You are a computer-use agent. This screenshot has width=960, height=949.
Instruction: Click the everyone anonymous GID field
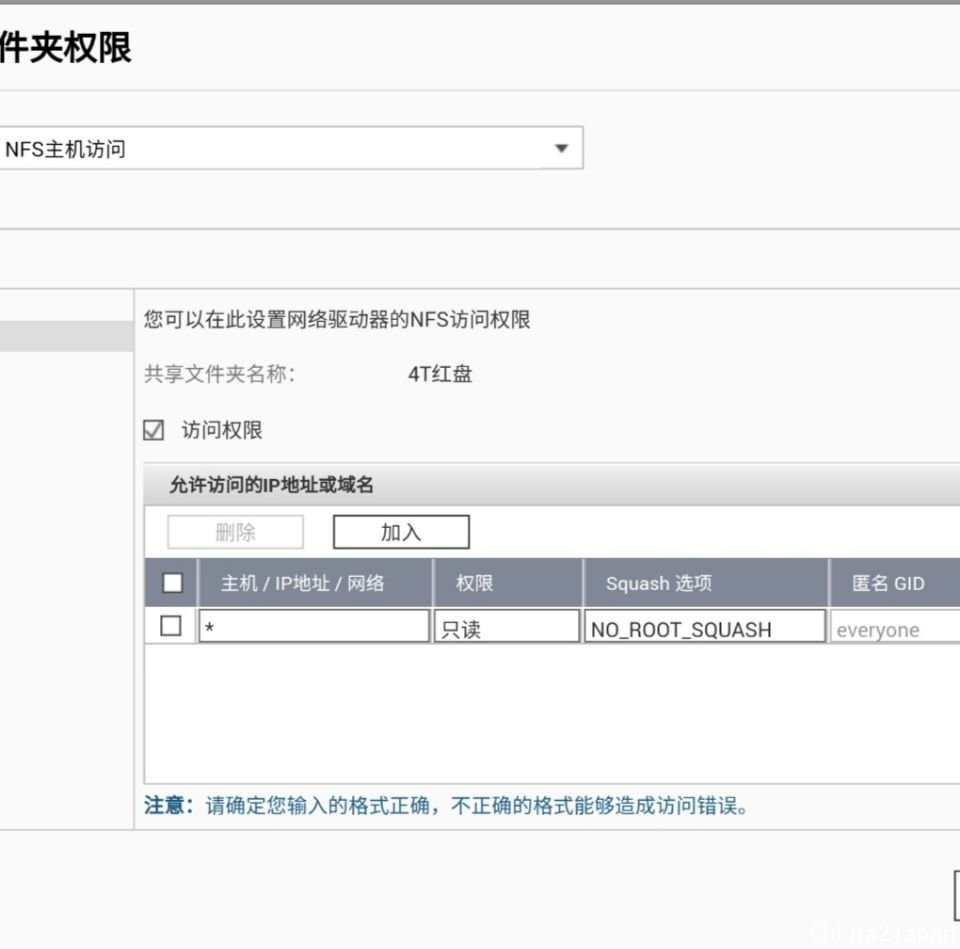[x=893, y=629]
